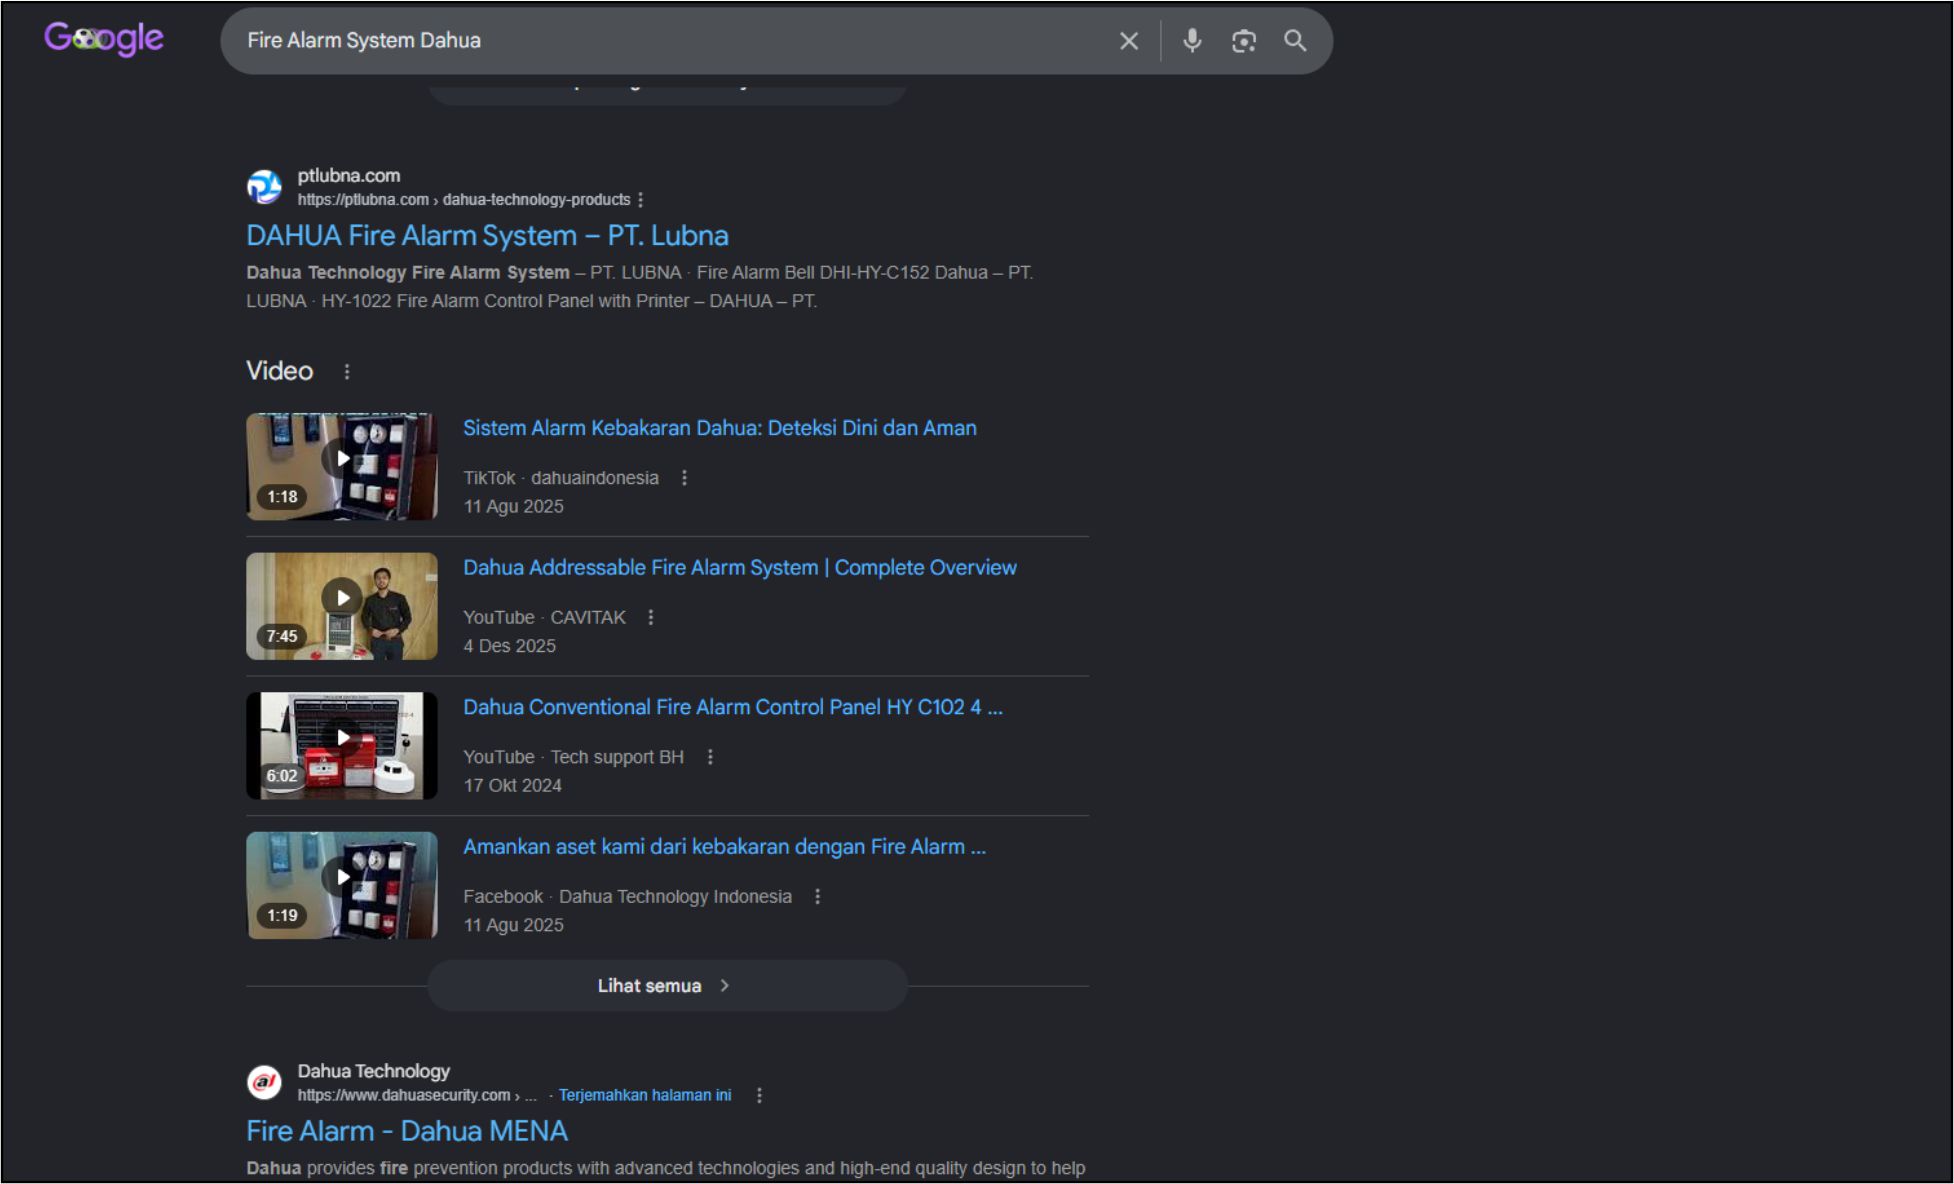Click the ptlubna.com dahua-technology-products URL
Image resolution: width=1954 pixels, height=1184 pixels.
(464, 200)
